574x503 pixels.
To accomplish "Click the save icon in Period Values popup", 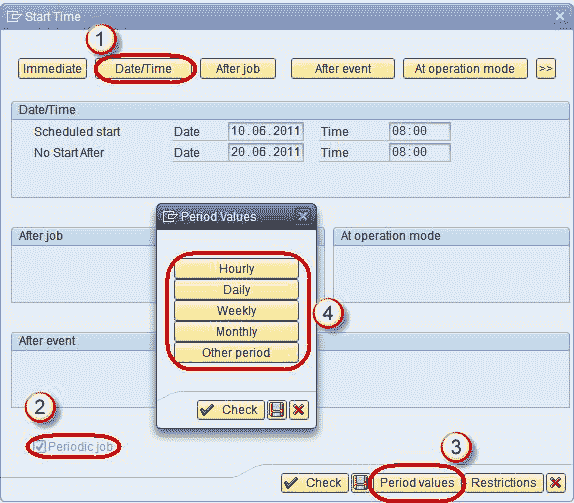I will [276, 410].
